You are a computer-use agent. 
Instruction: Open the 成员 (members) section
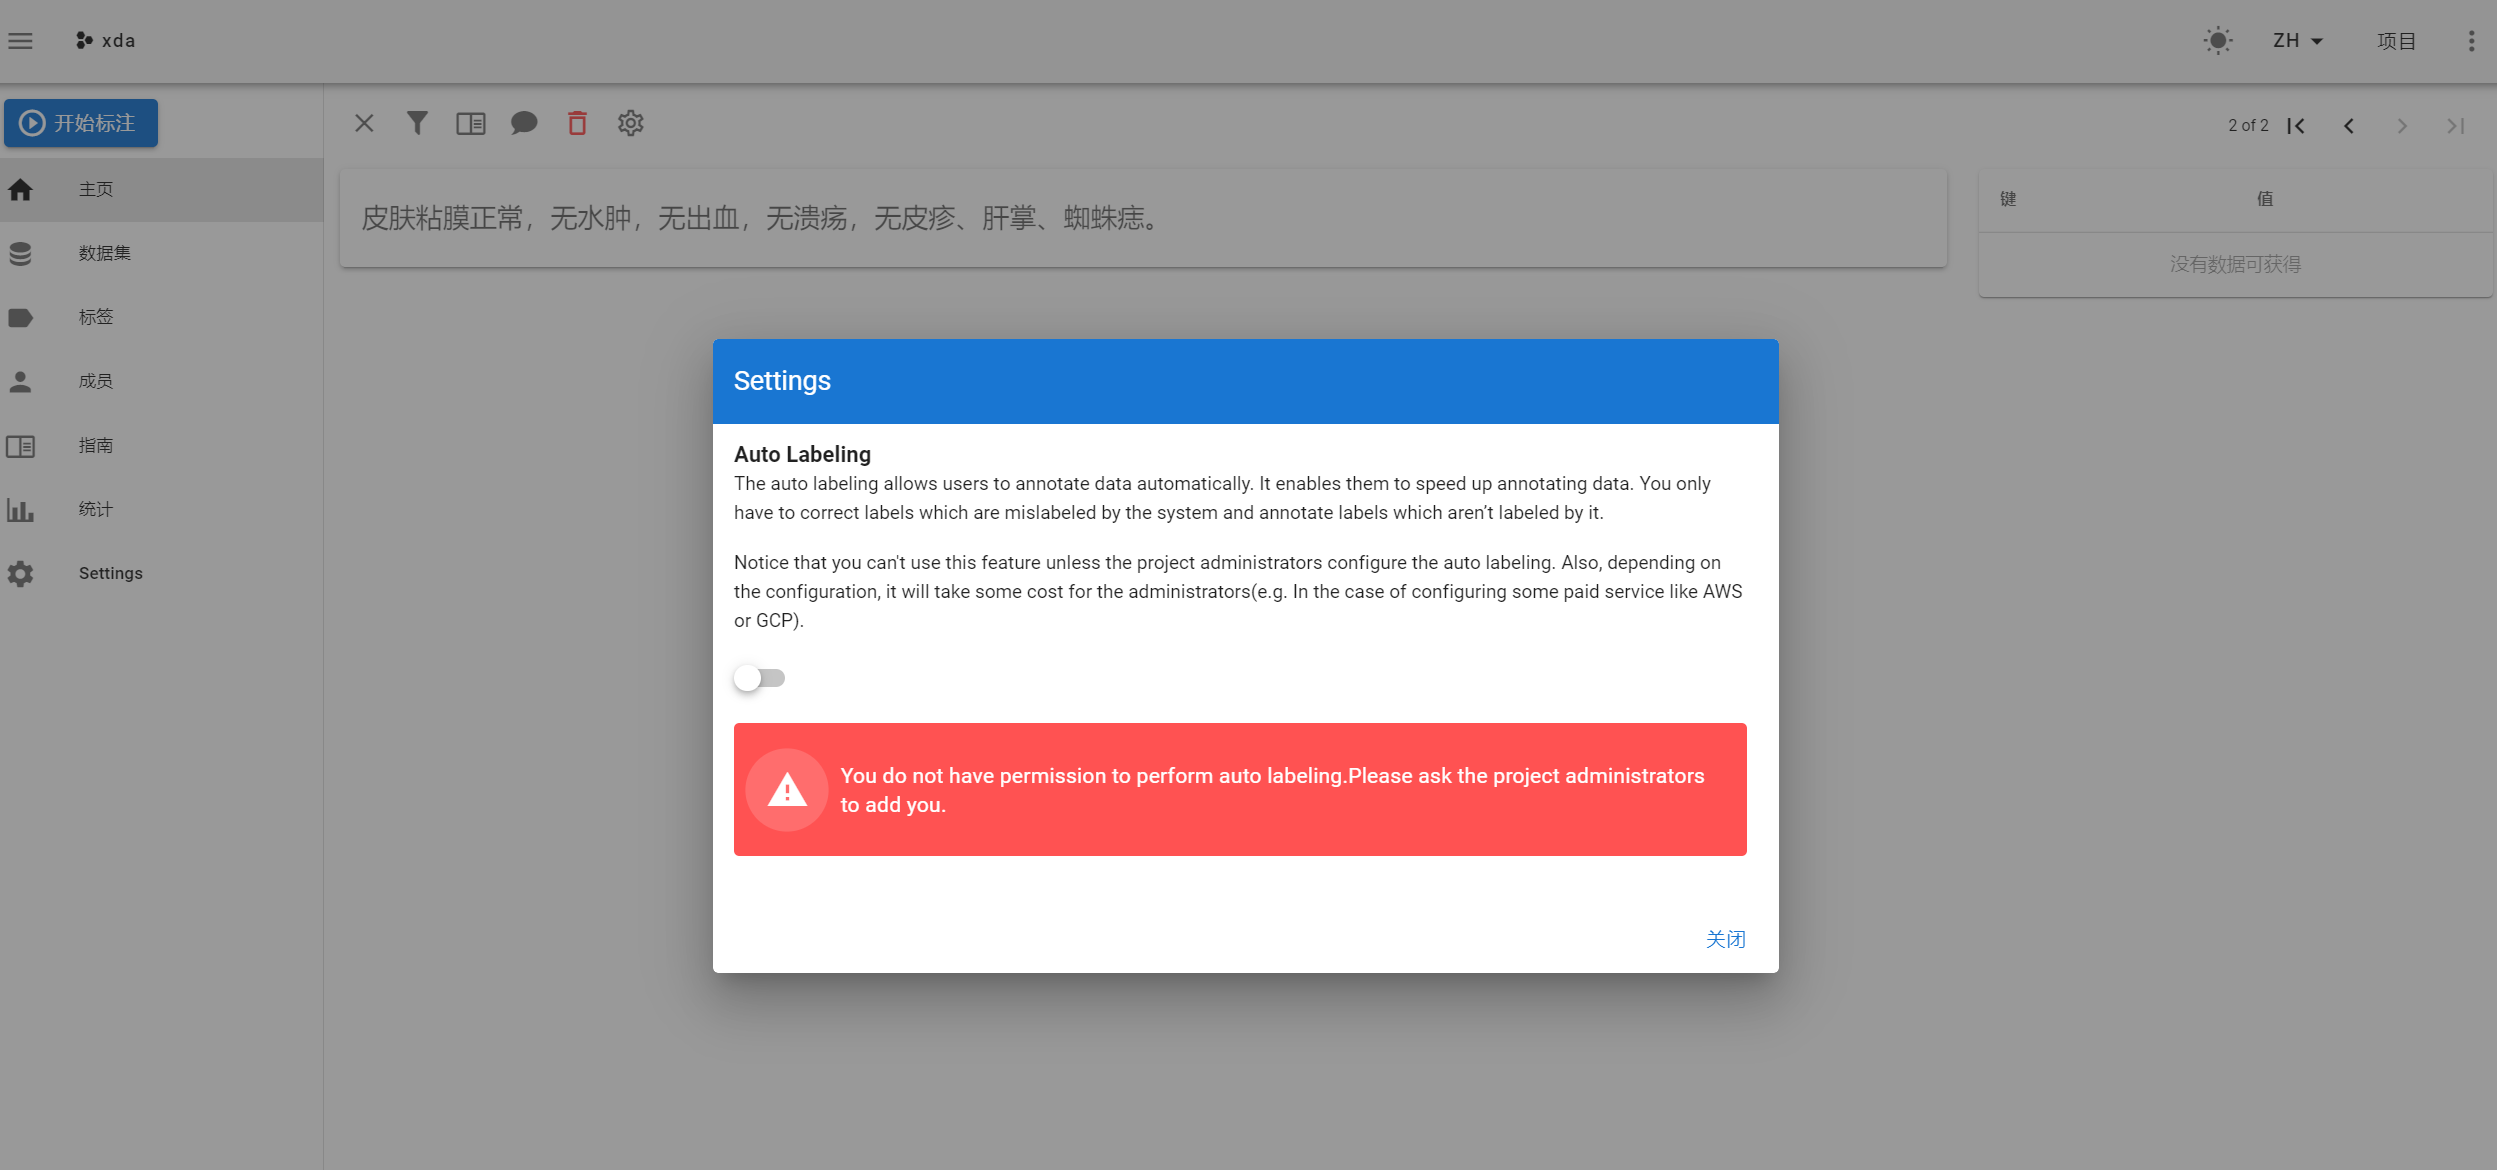point(95,381)
